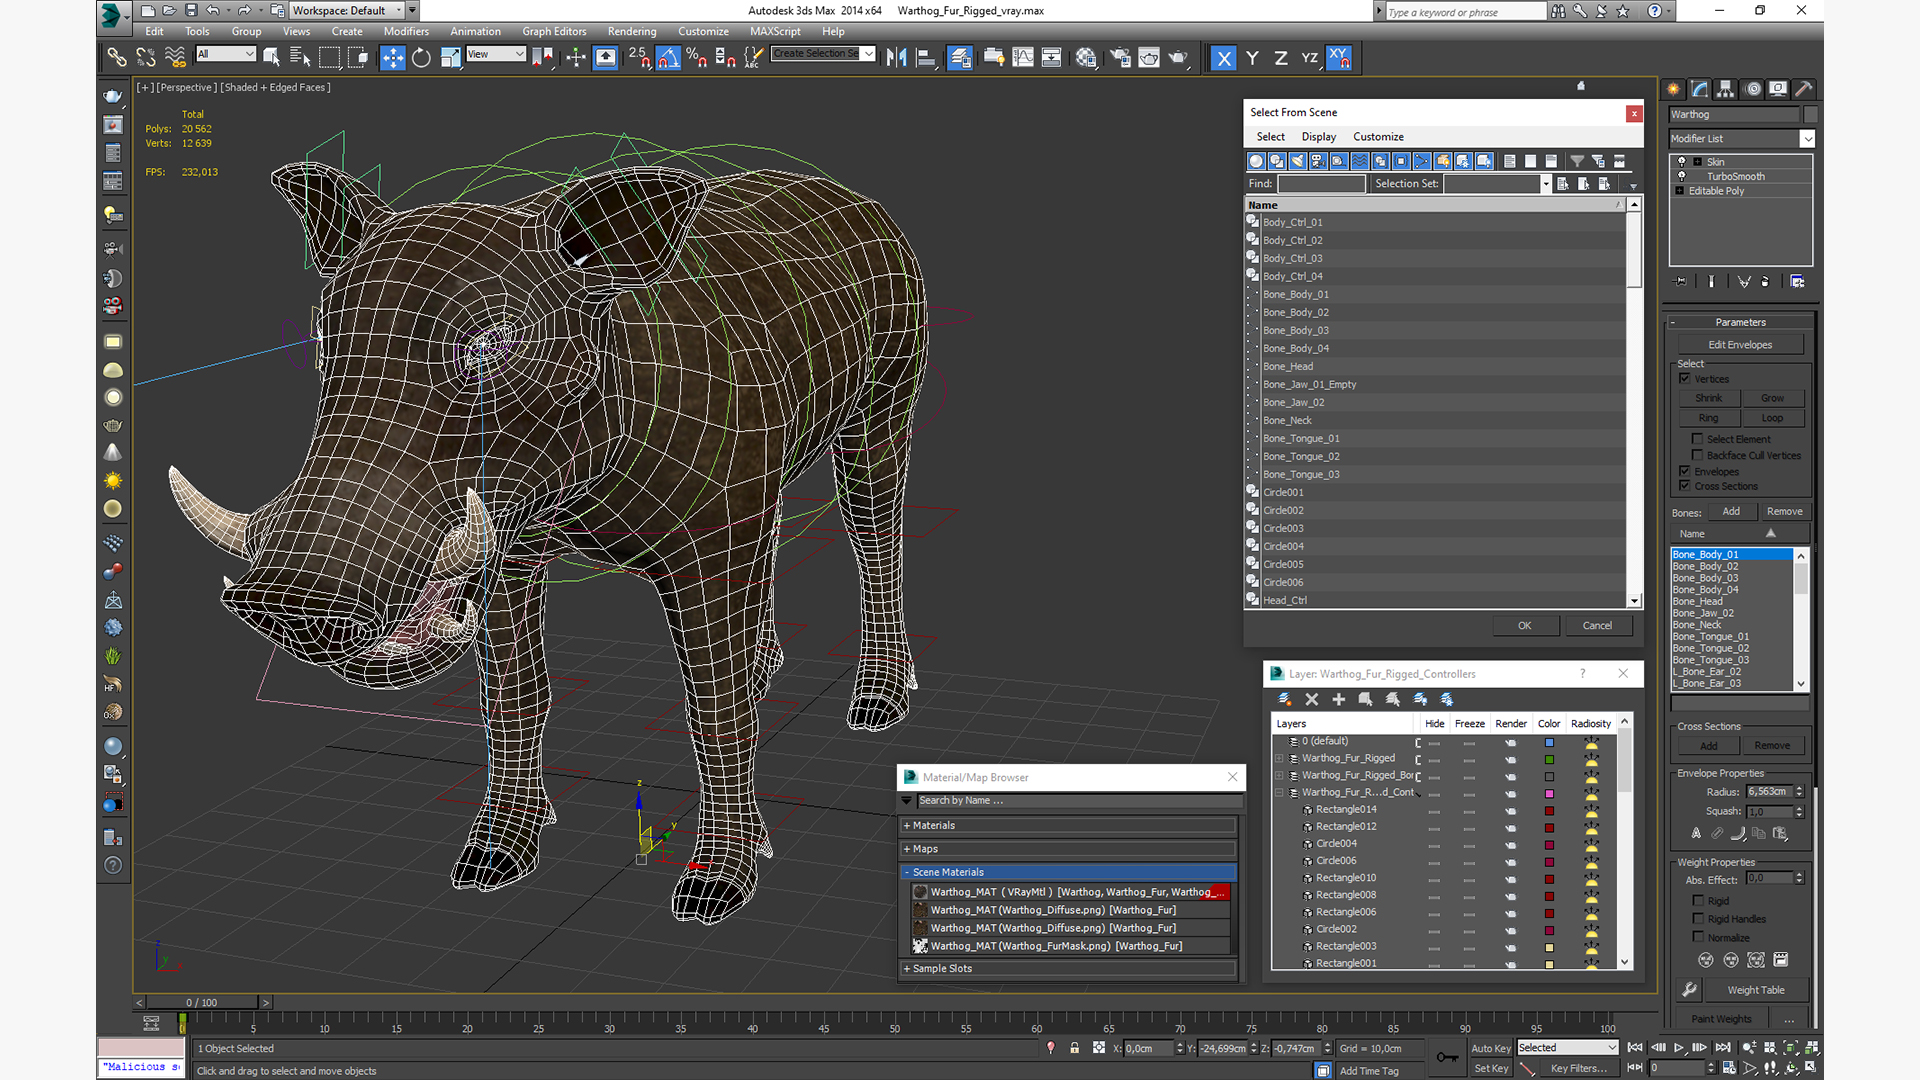
Task: Open the Modifiers menu
Action: (x=406, y=31)
